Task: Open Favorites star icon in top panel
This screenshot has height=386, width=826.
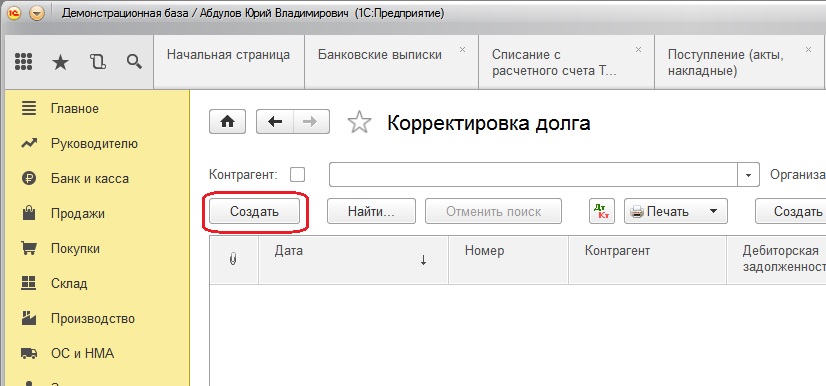Action: [61, 63]
